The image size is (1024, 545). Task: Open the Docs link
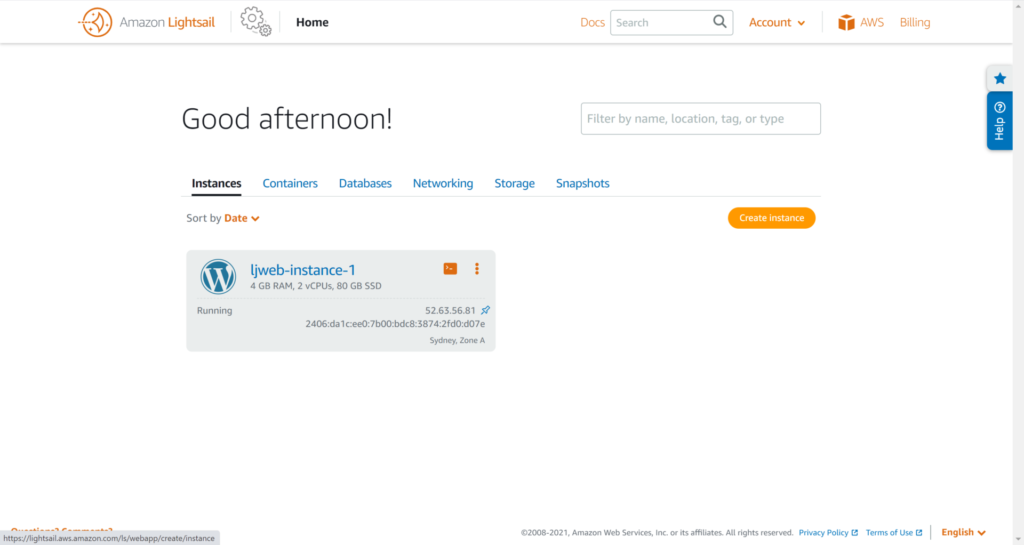[592, 22]
